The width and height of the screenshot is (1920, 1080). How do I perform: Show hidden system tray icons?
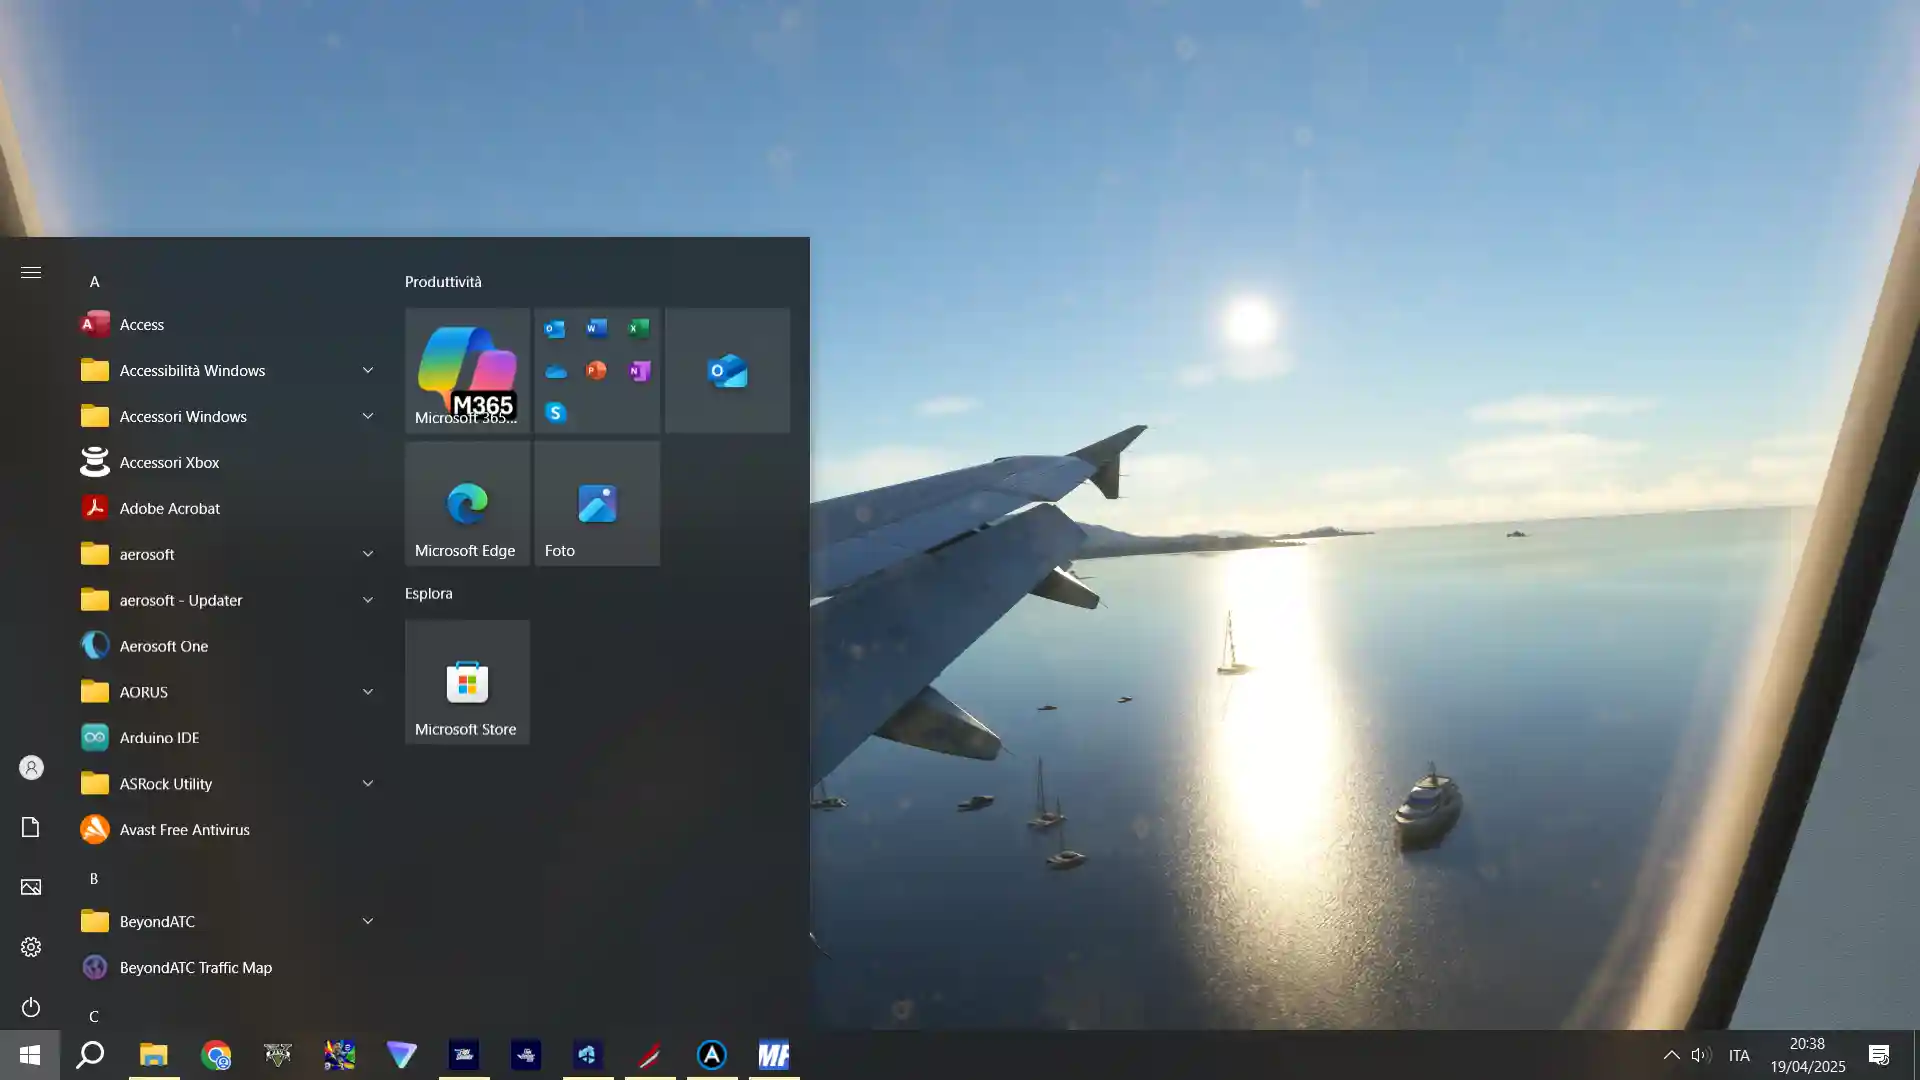click(x=1671, y=1055)
